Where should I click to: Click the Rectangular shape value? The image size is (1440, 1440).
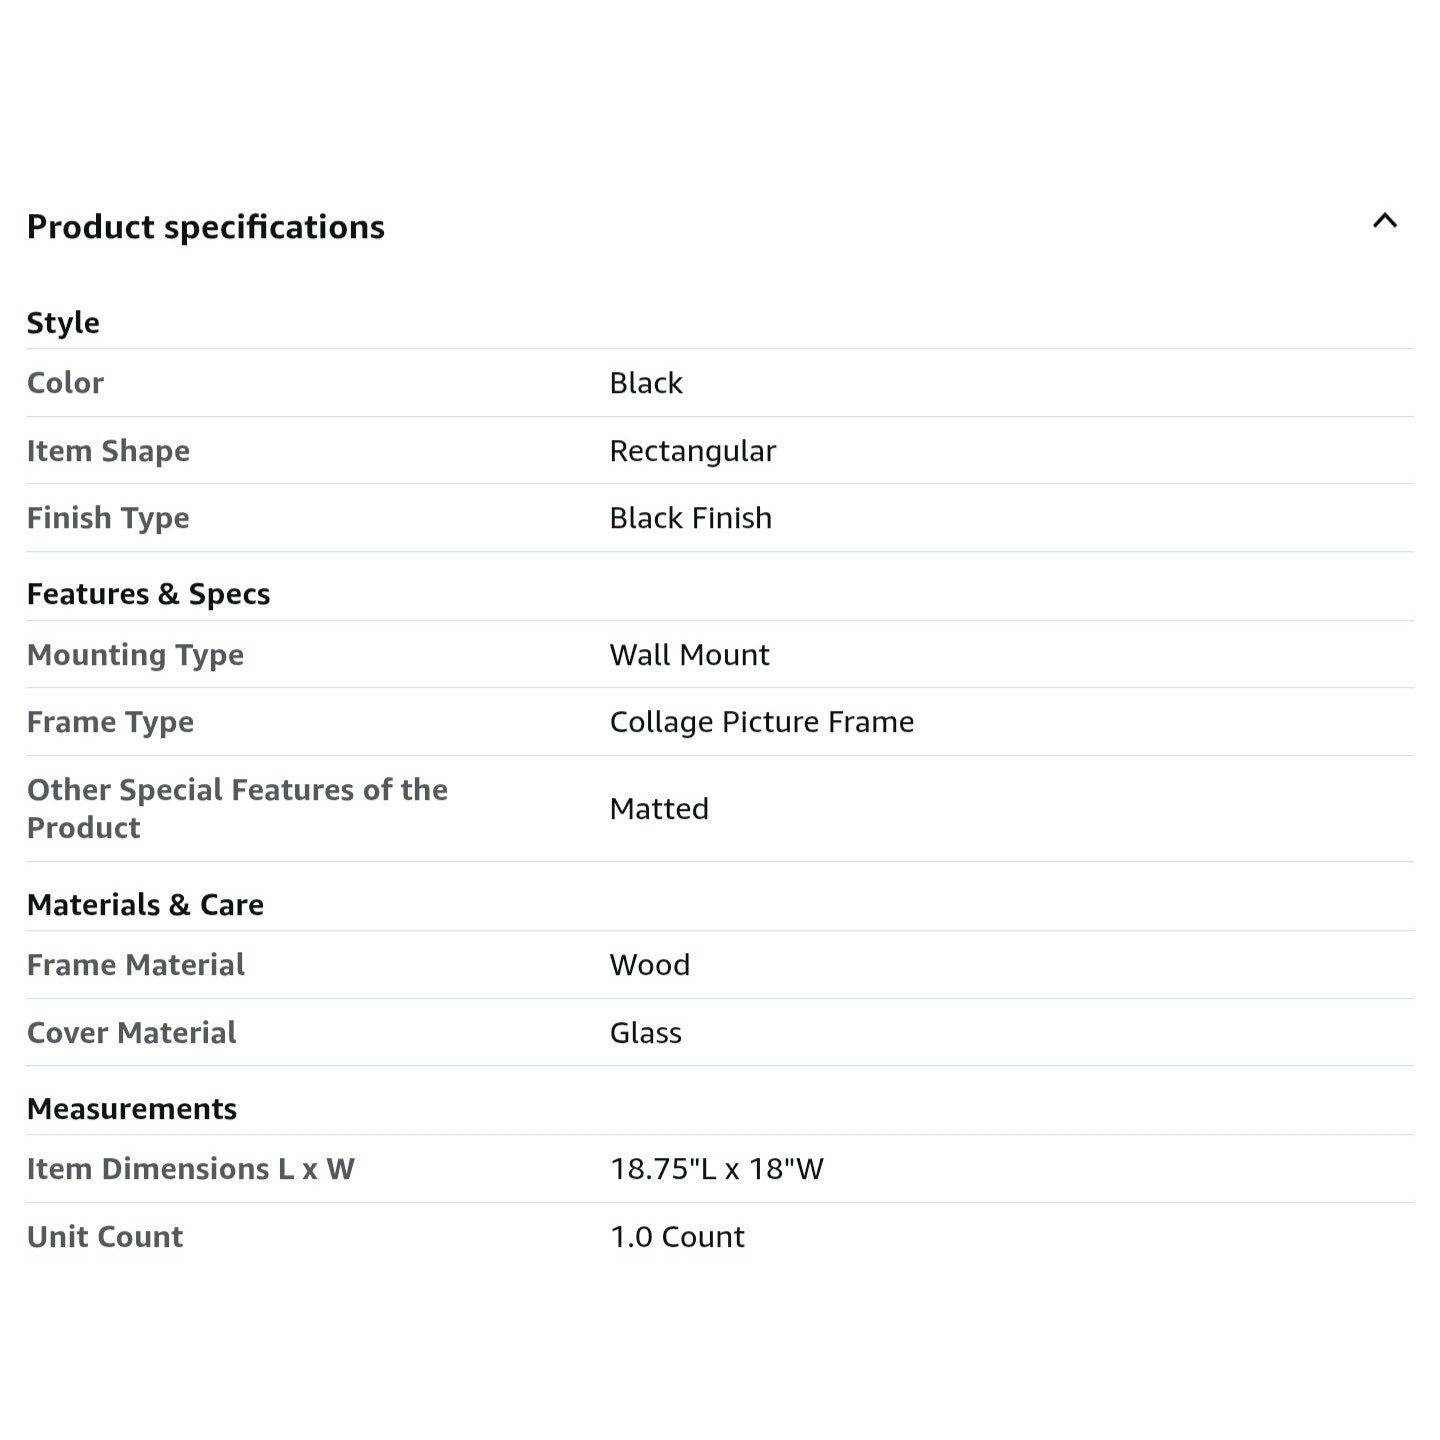point(692,451)
